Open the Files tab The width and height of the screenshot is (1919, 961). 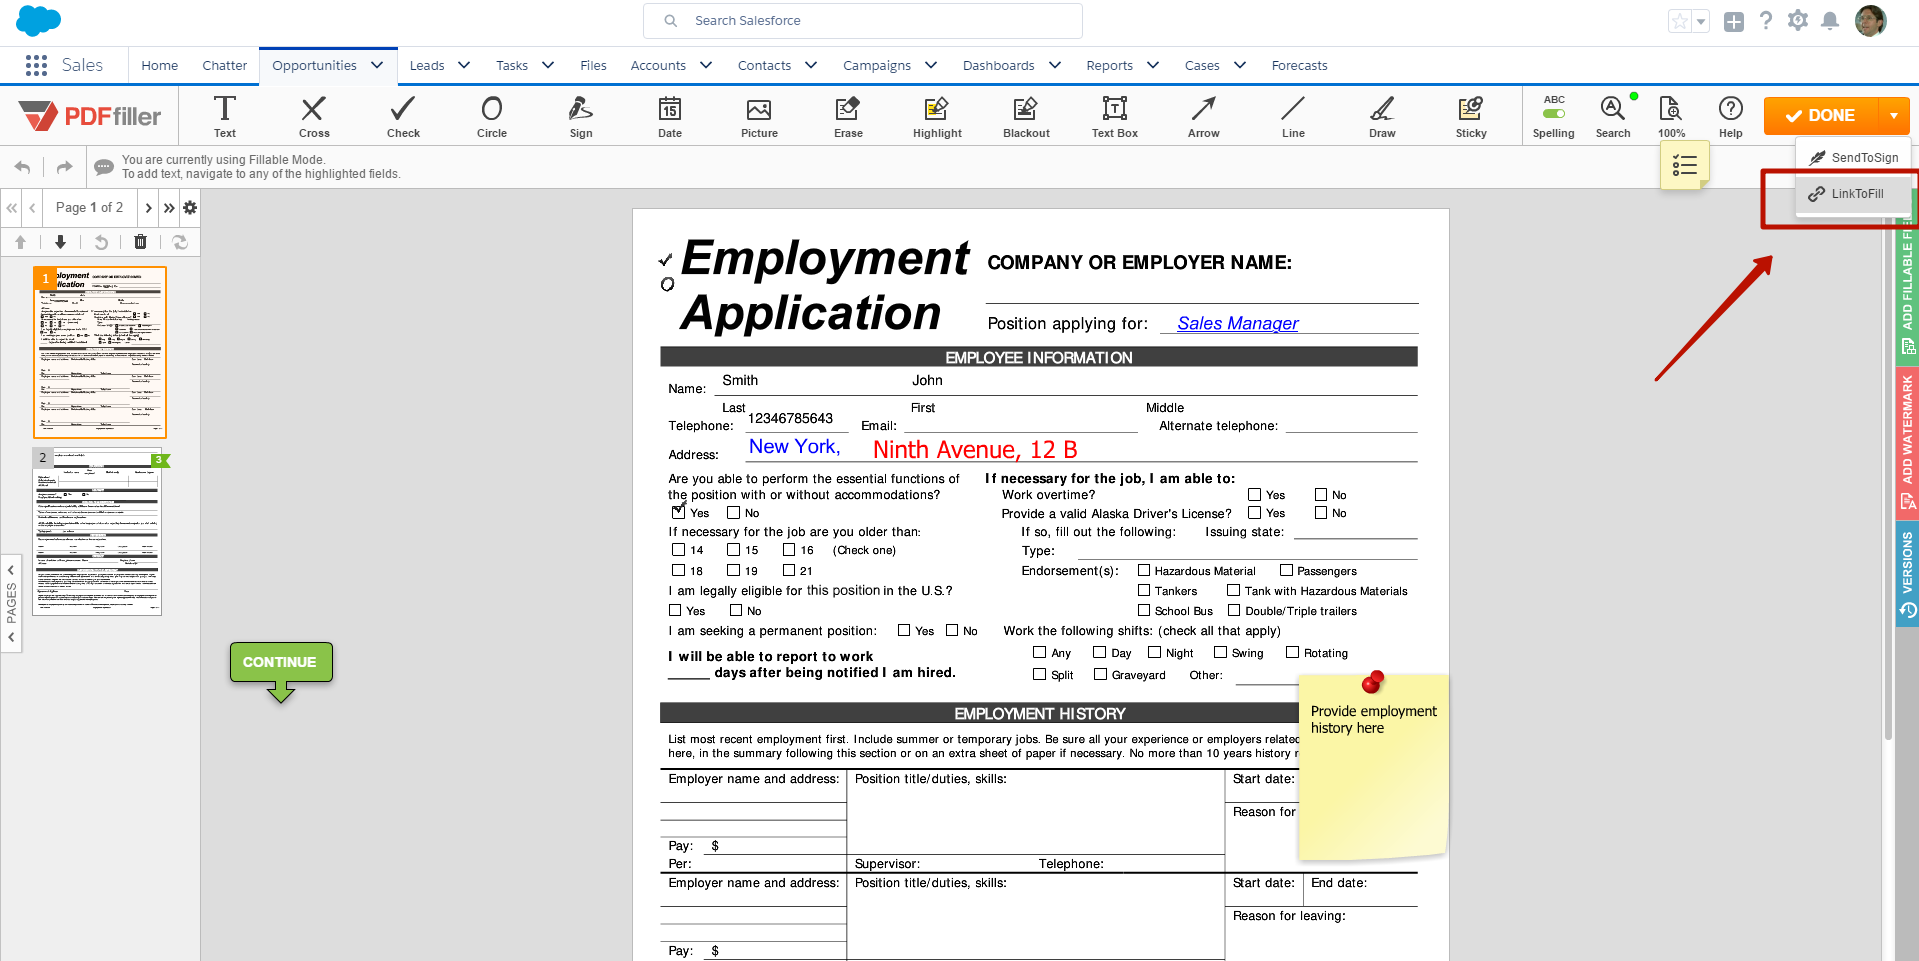pos(593,65)
